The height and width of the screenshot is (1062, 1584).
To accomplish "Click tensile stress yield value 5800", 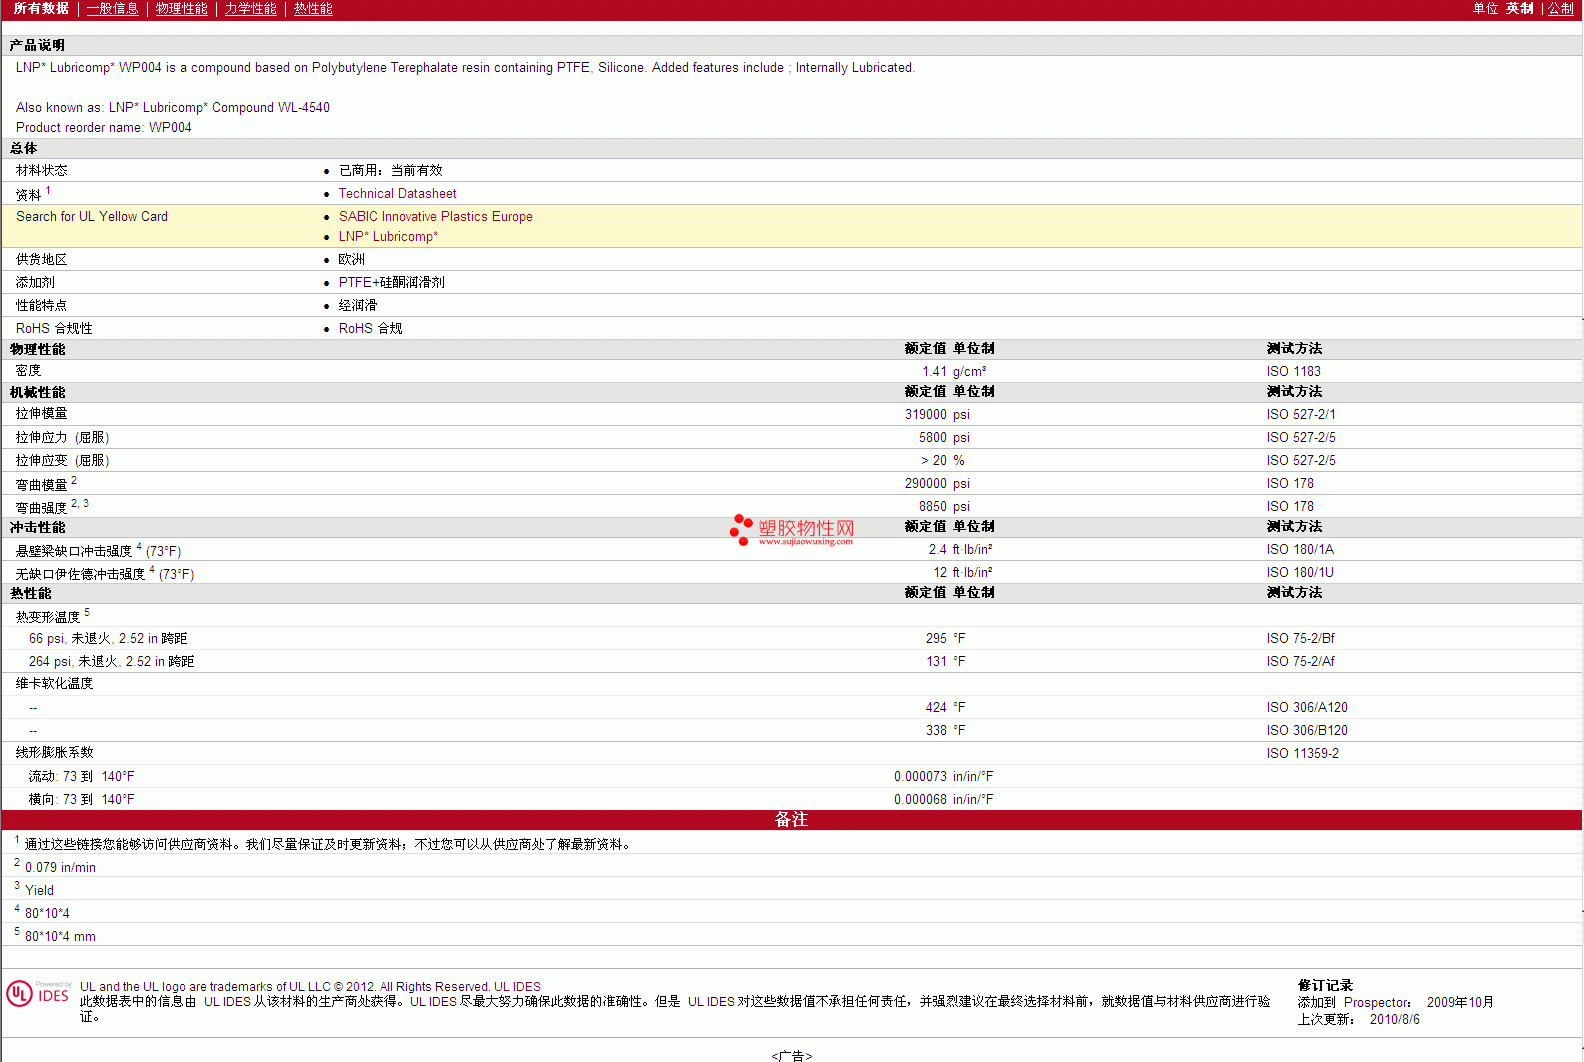I will pos(933,438).
